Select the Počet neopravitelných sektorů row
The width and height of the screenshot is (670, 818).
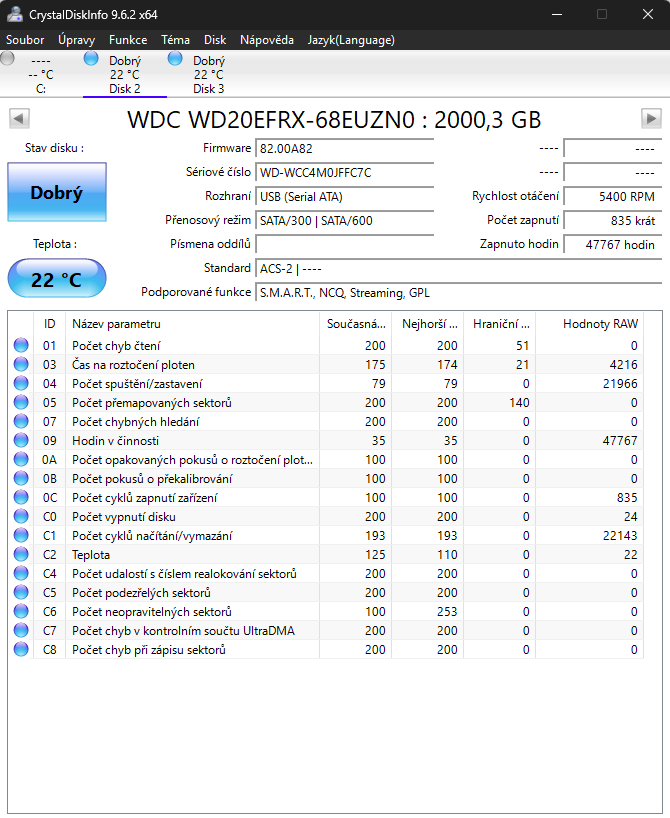(x=326, y=611)
